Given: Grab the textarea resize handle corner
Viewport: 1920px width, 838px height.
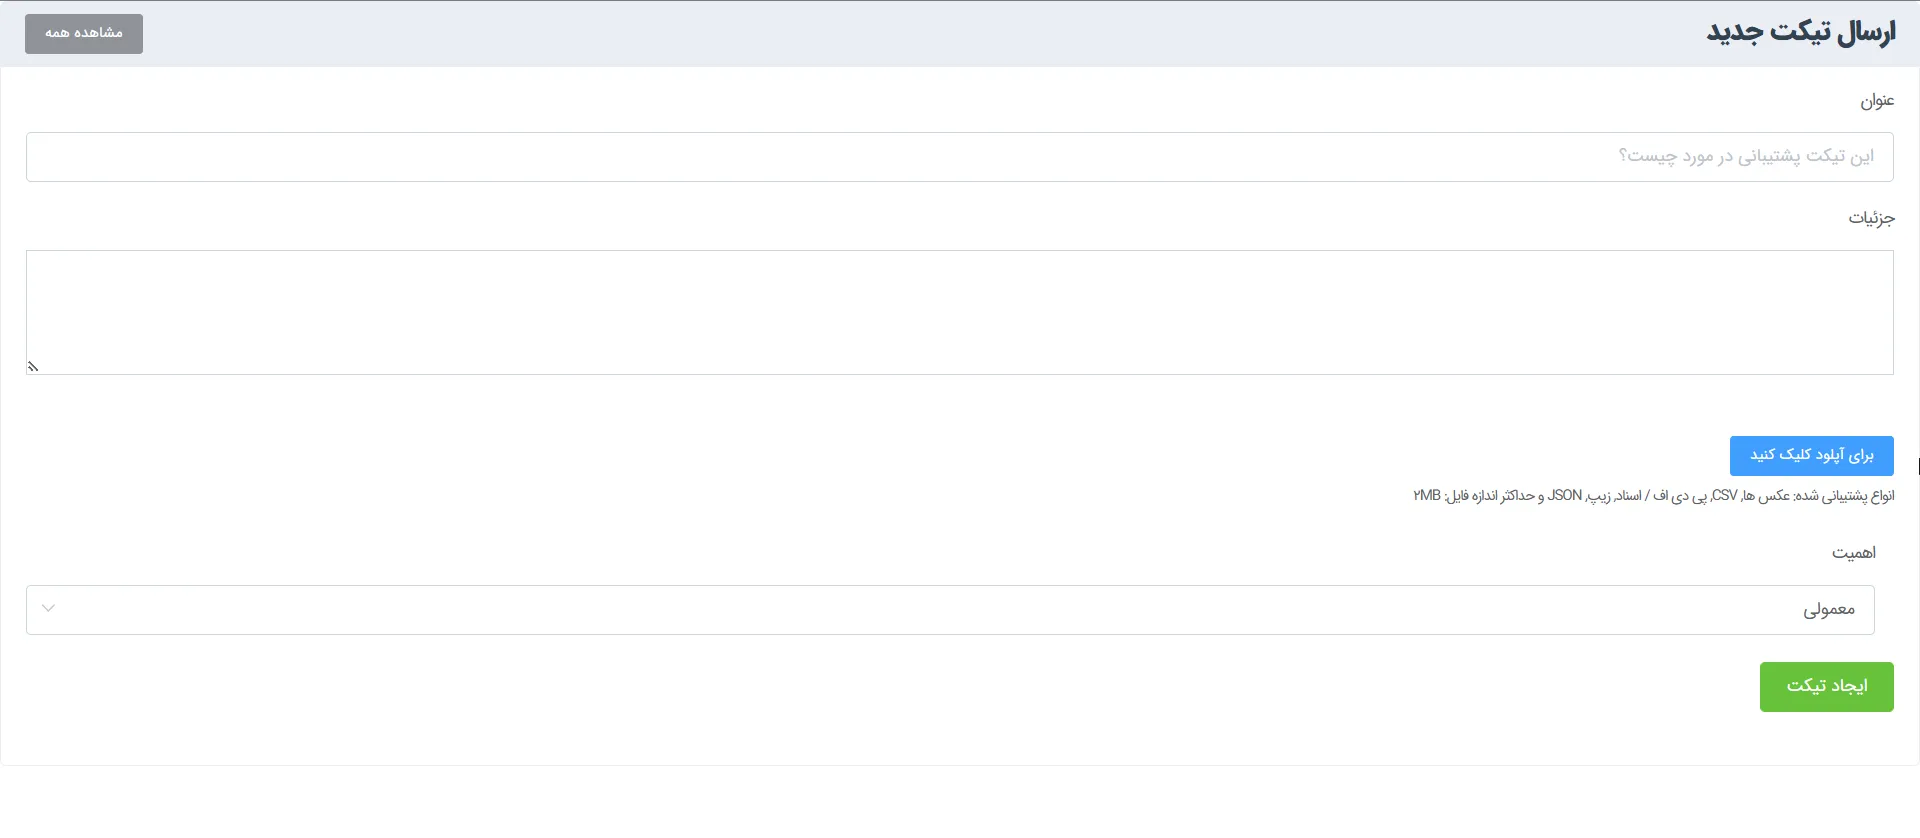Looking at the screenshot, I should (x=33, y=367).
